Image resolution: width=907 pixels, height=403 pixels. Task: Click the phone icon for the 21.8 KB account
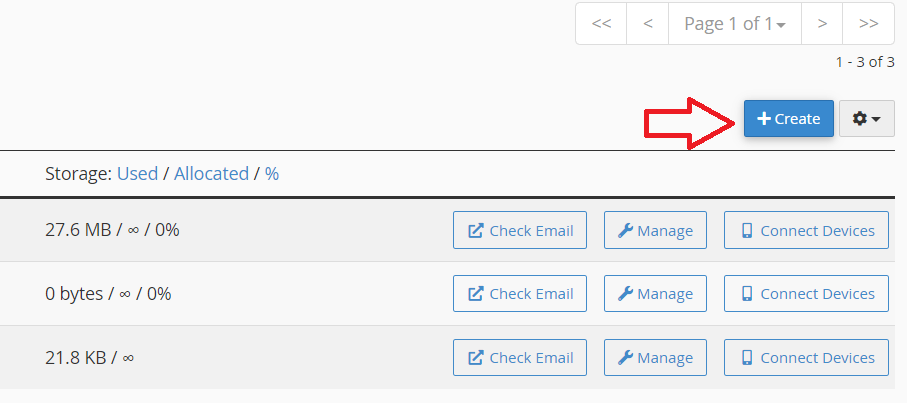[x=746, y=357]
